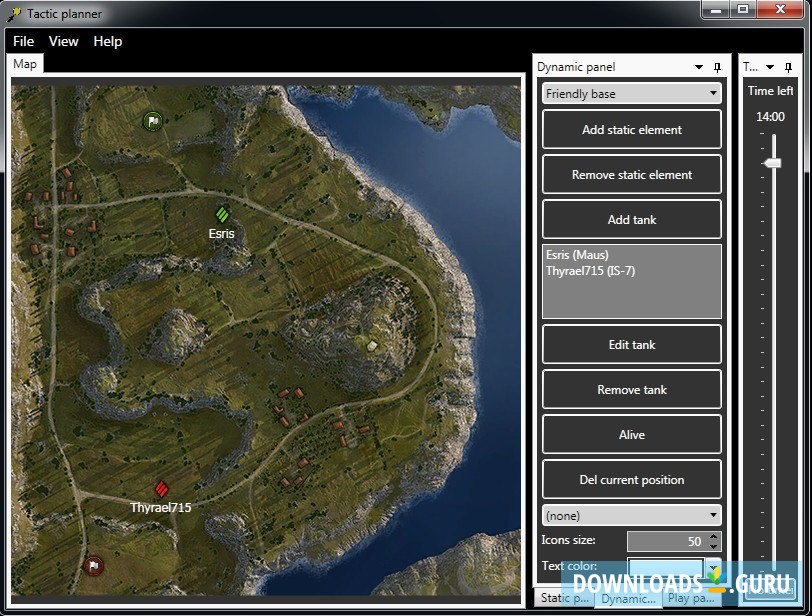Viewport: 812px width, 616px height.
Task: Select the red Thyrael715 tank marker
Action: point(161,489)
